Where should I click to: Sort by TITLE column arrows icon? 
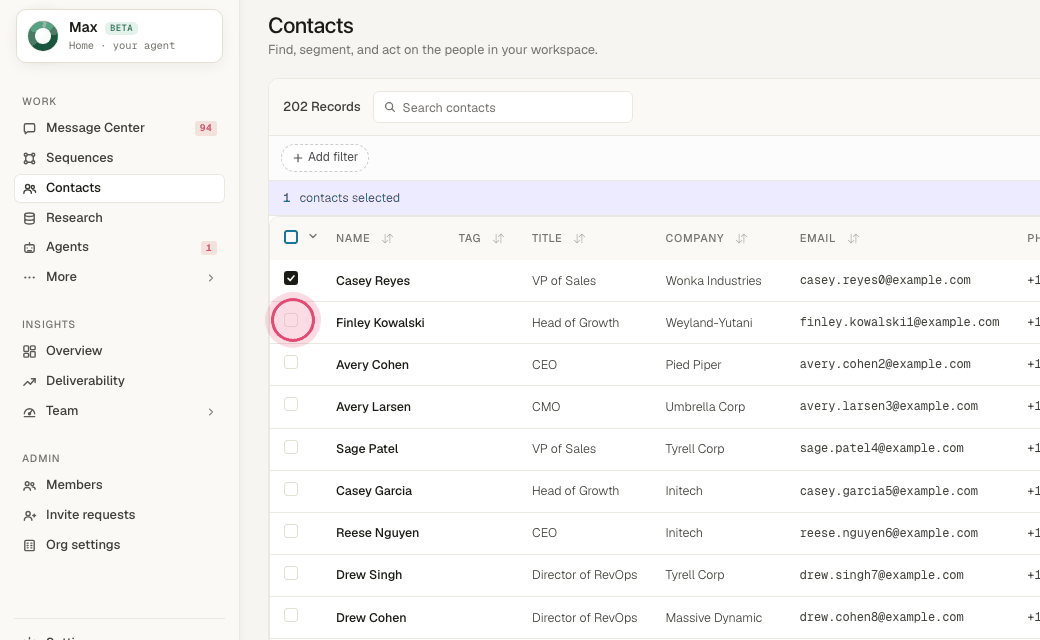[579, 238]
